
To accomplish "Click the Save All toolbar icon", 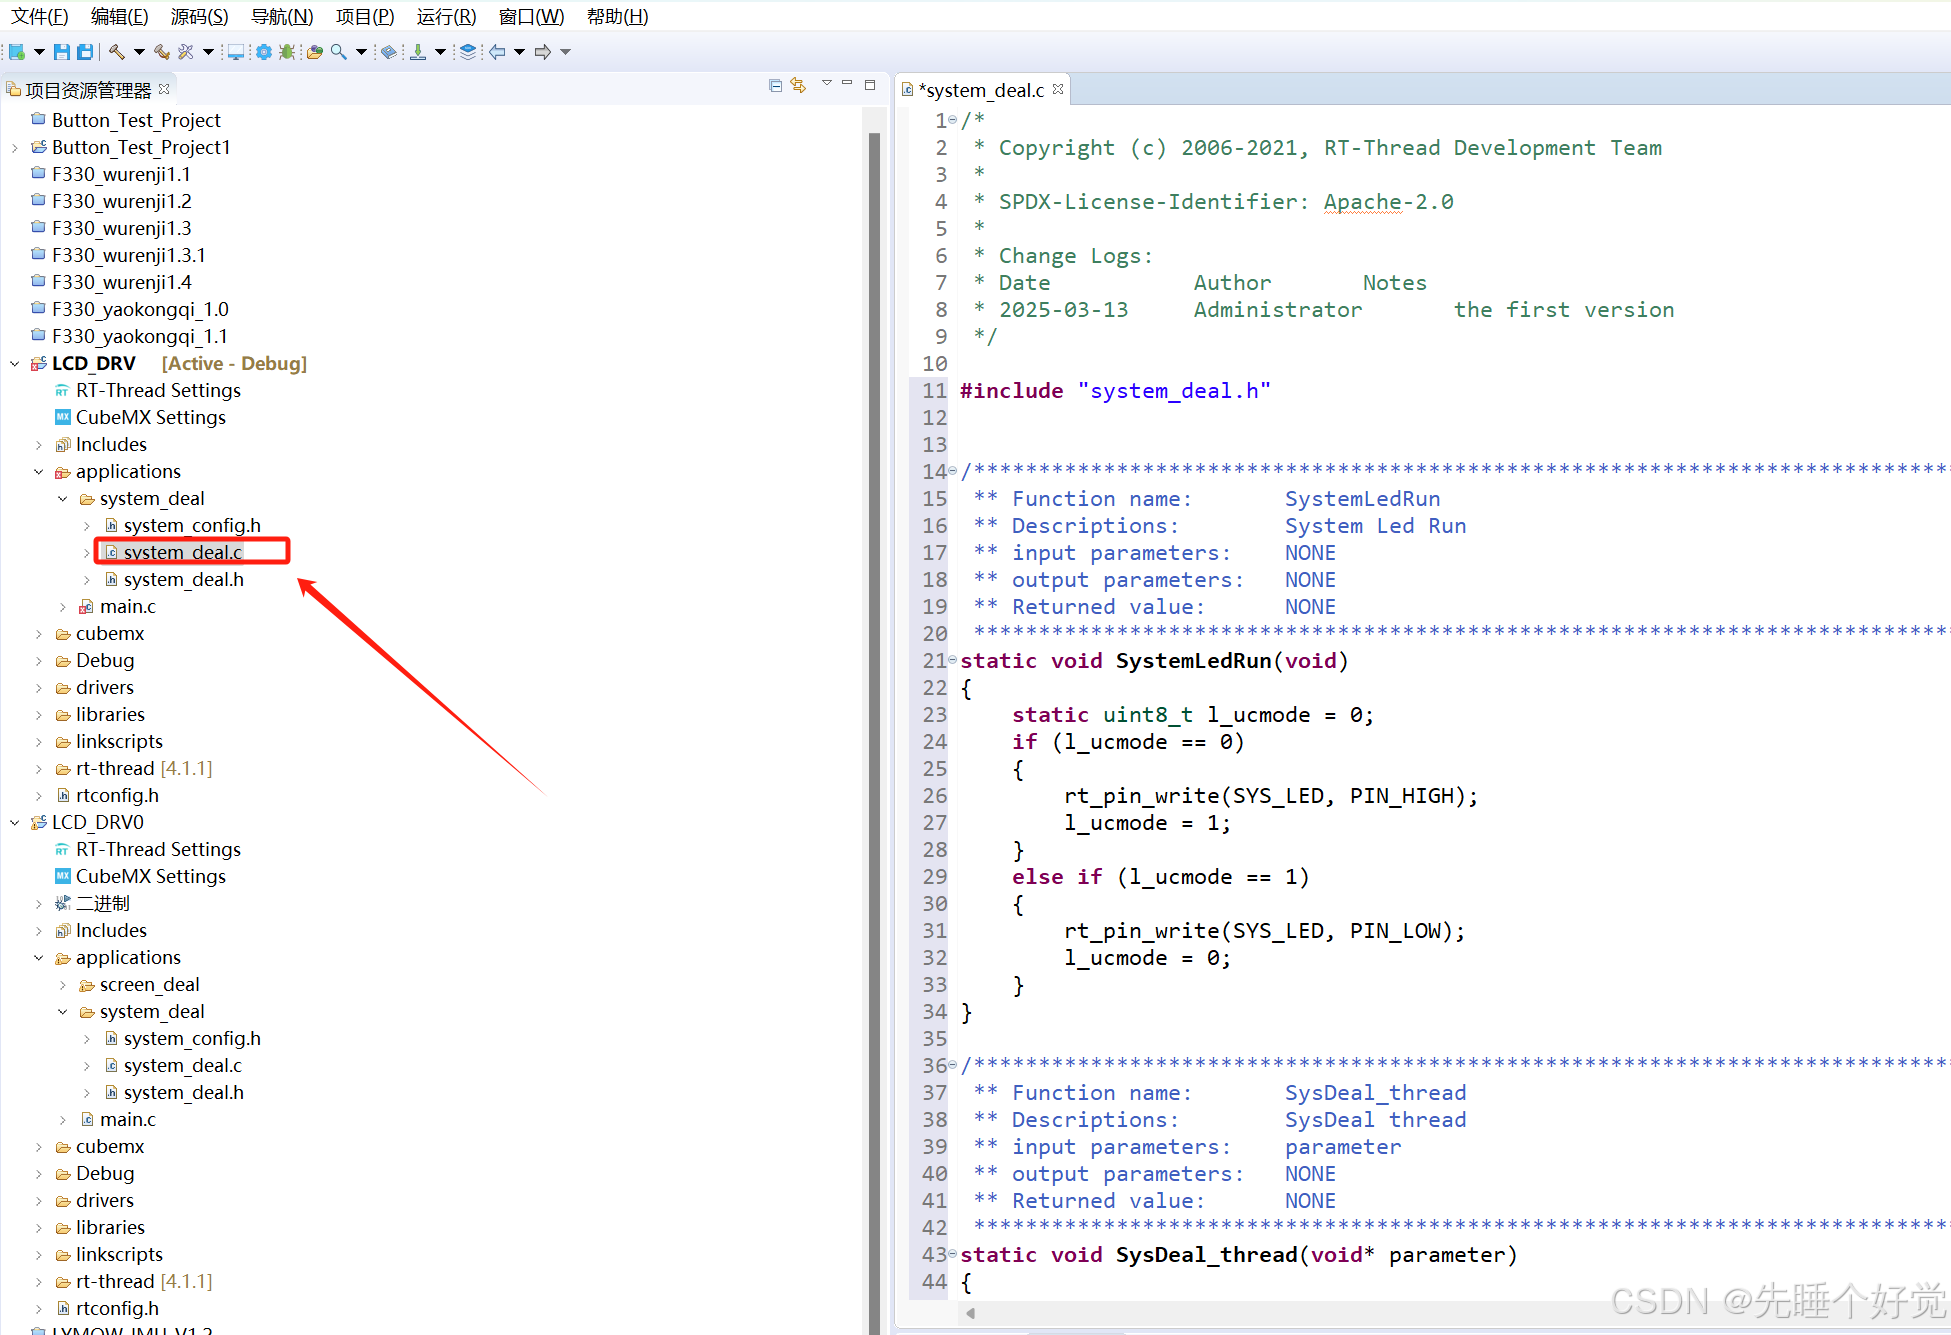I will [85, 52].
